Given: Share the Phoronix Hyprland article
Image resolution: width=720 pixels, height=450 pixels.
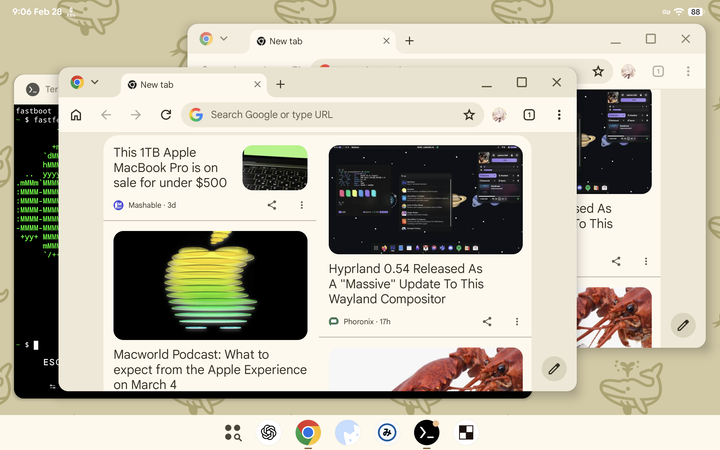Looking at the screenshot, I should (x=487, y=321).
